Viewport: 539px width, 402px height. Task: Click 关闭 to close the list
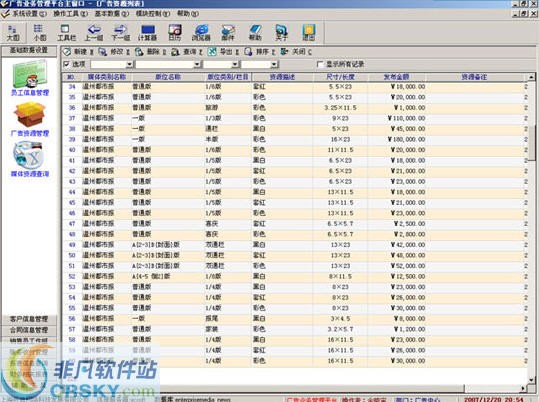[296, 52]
